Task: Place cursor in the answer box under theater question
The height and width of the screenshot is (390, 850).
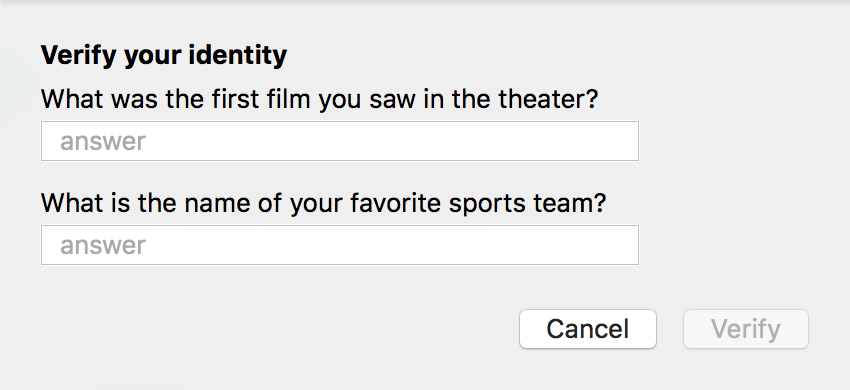Action: tap(340, 141)
